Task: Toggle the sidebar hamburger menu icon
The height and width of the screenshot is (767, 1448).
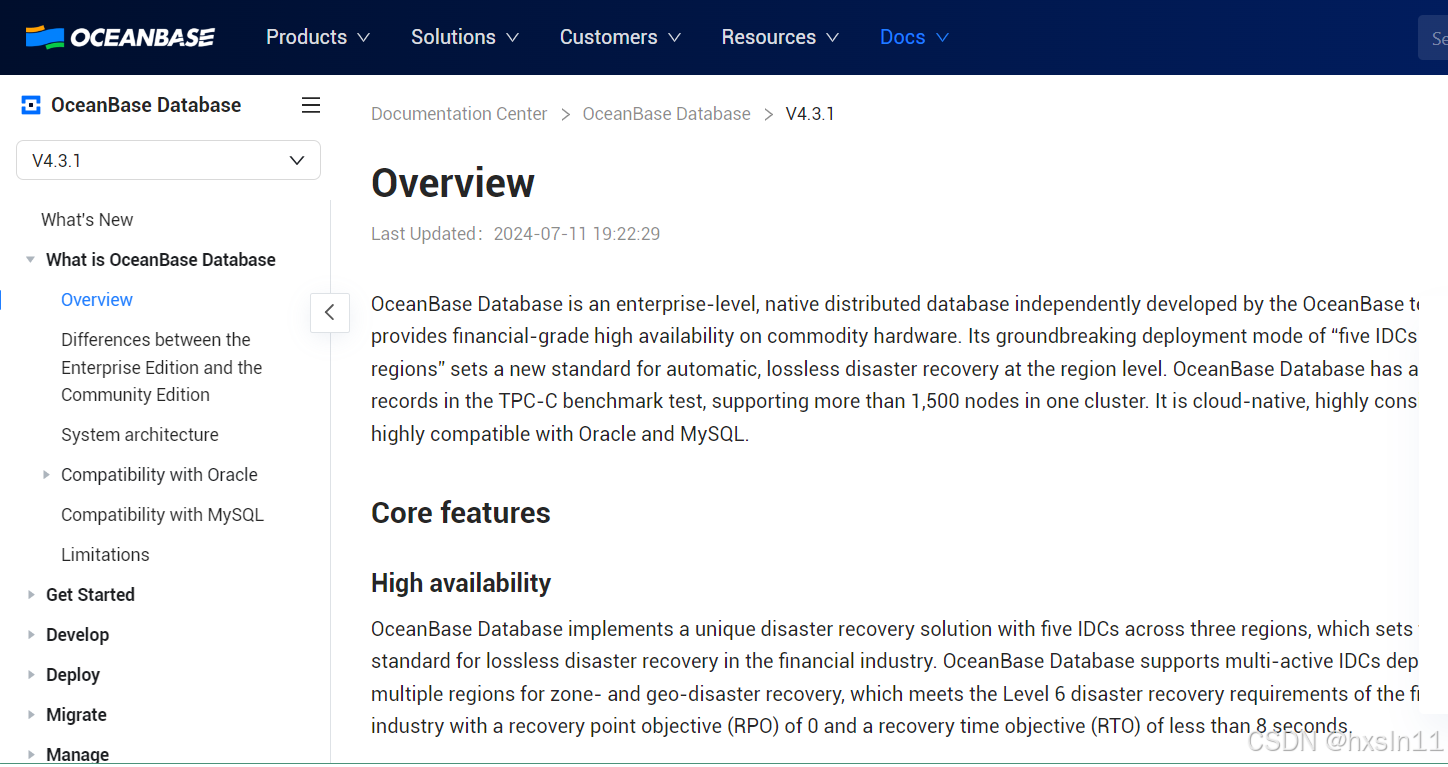Action: pos(311,105)
